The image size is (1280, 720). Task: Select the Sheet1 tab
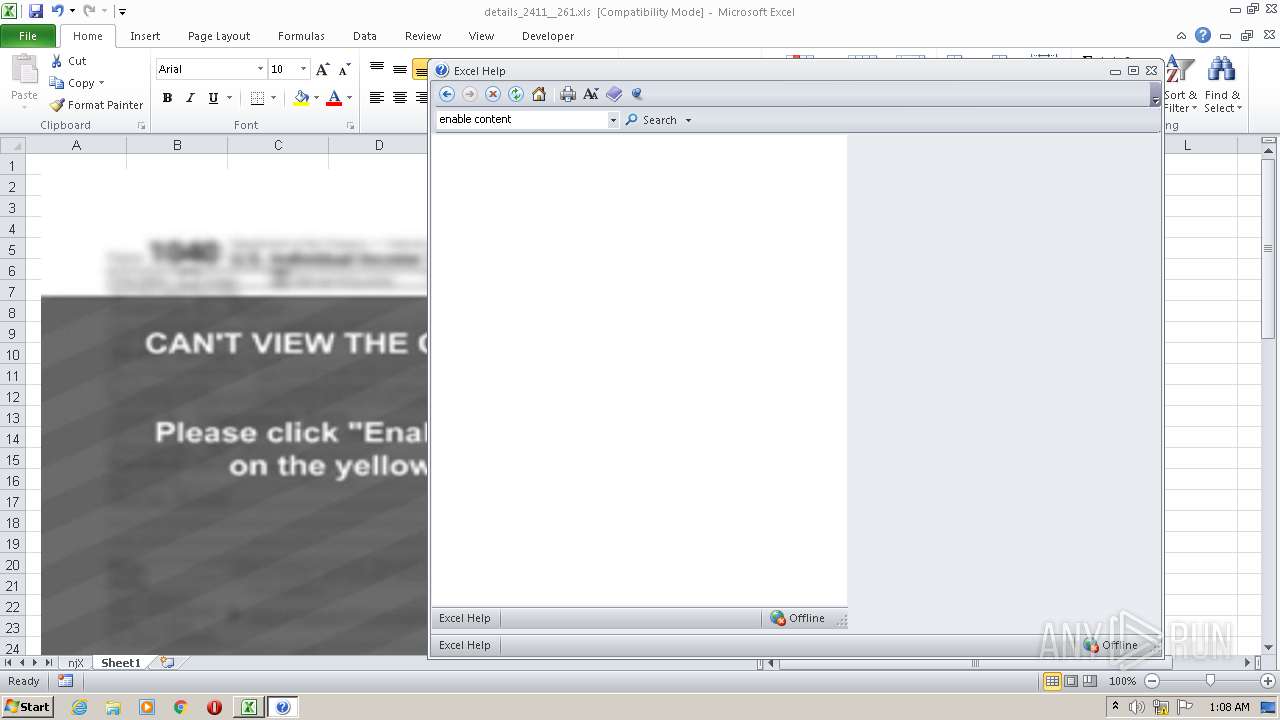(121, 663)
